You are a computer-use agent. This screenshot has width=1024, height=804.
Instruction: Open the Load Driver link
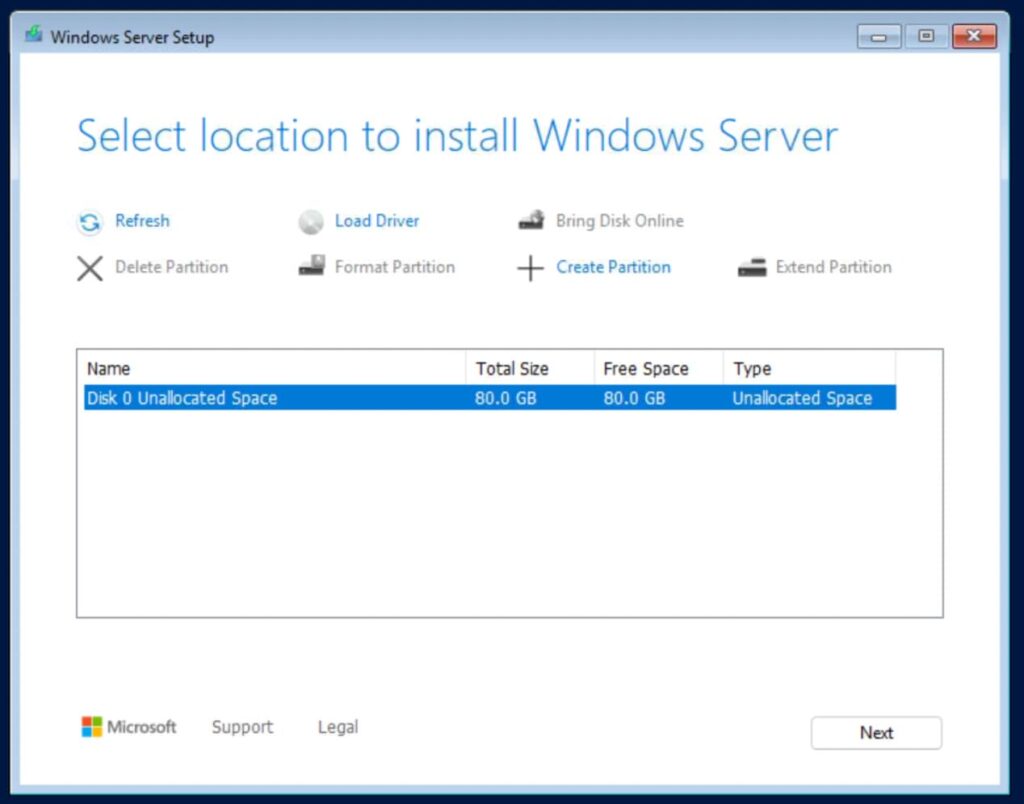coord(377,221)
